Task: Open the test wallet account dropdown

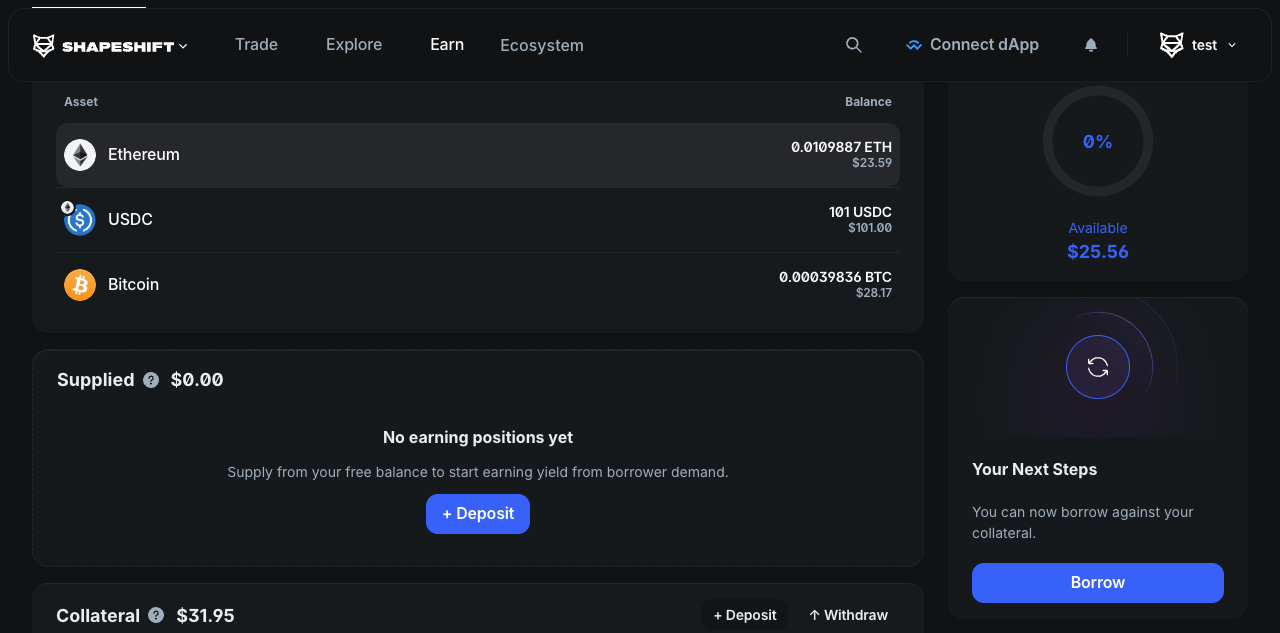Action: pos(1199,45)
